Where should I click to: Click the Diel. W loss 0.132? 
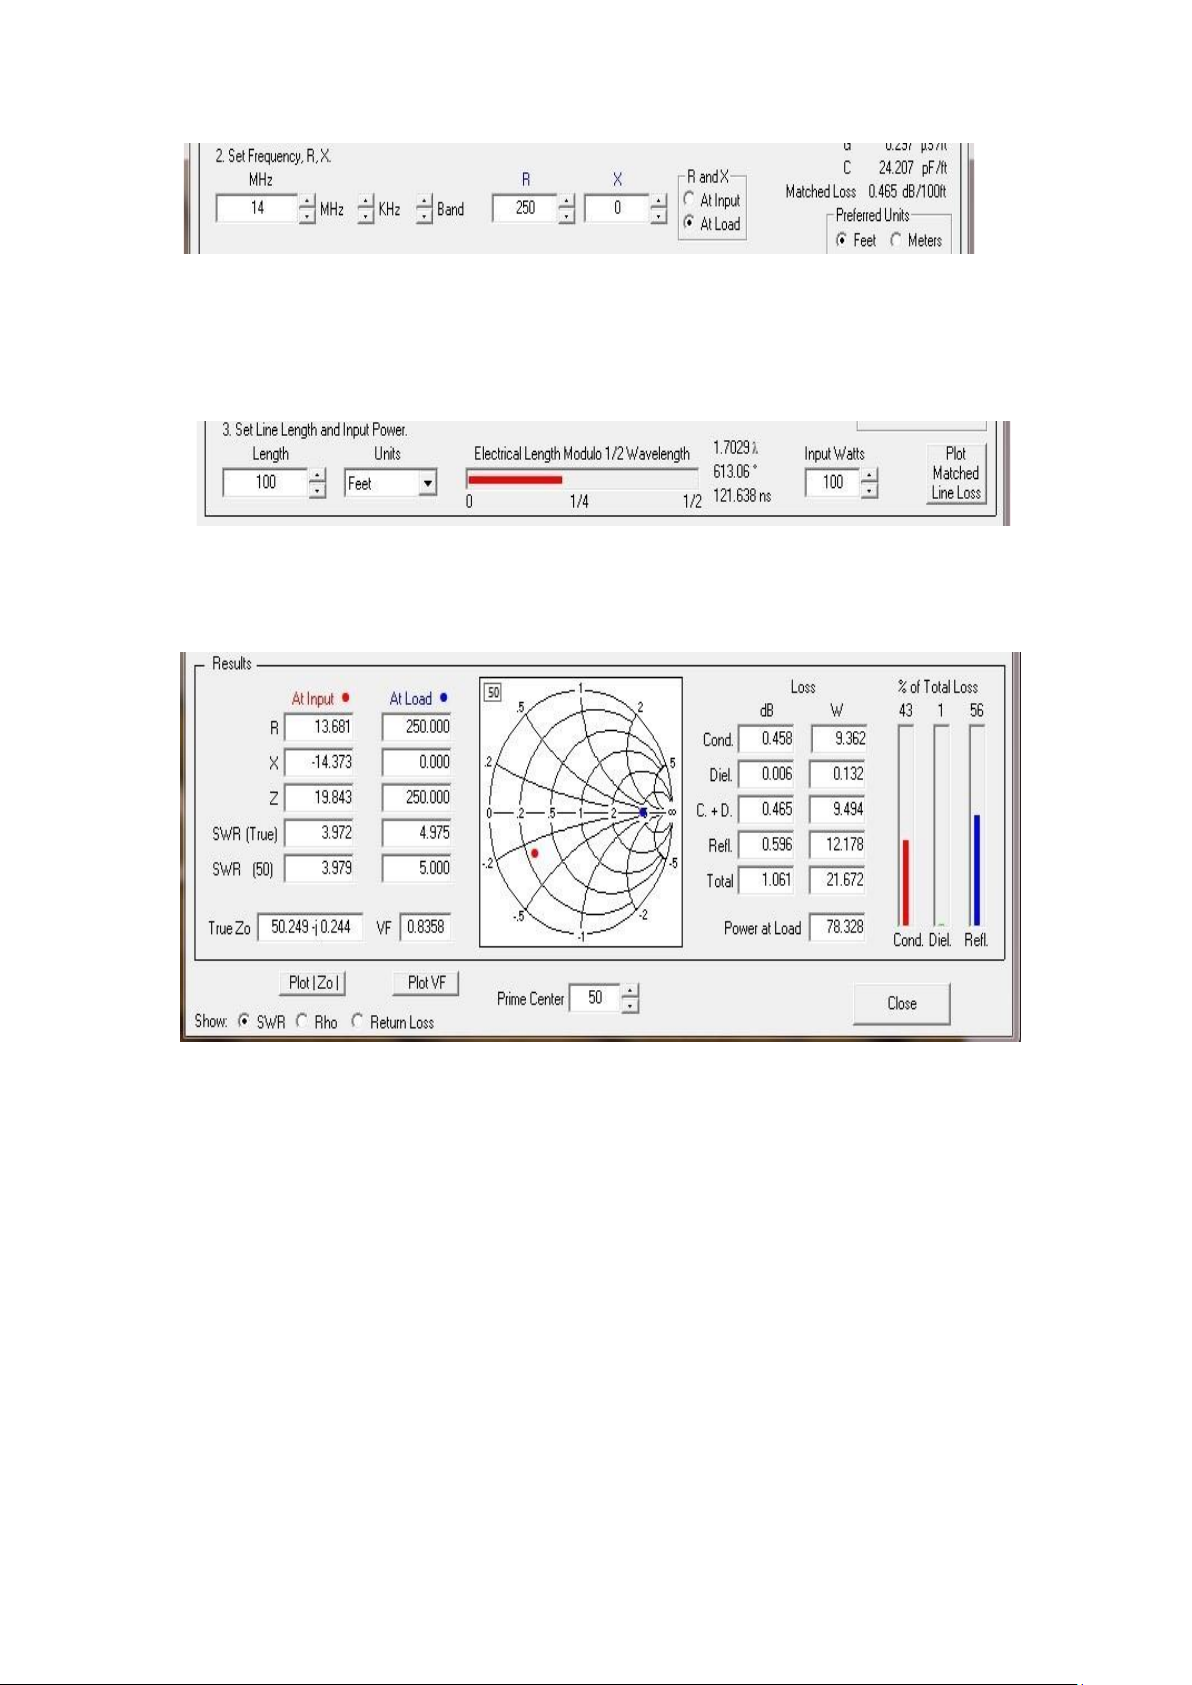(838, 774)
